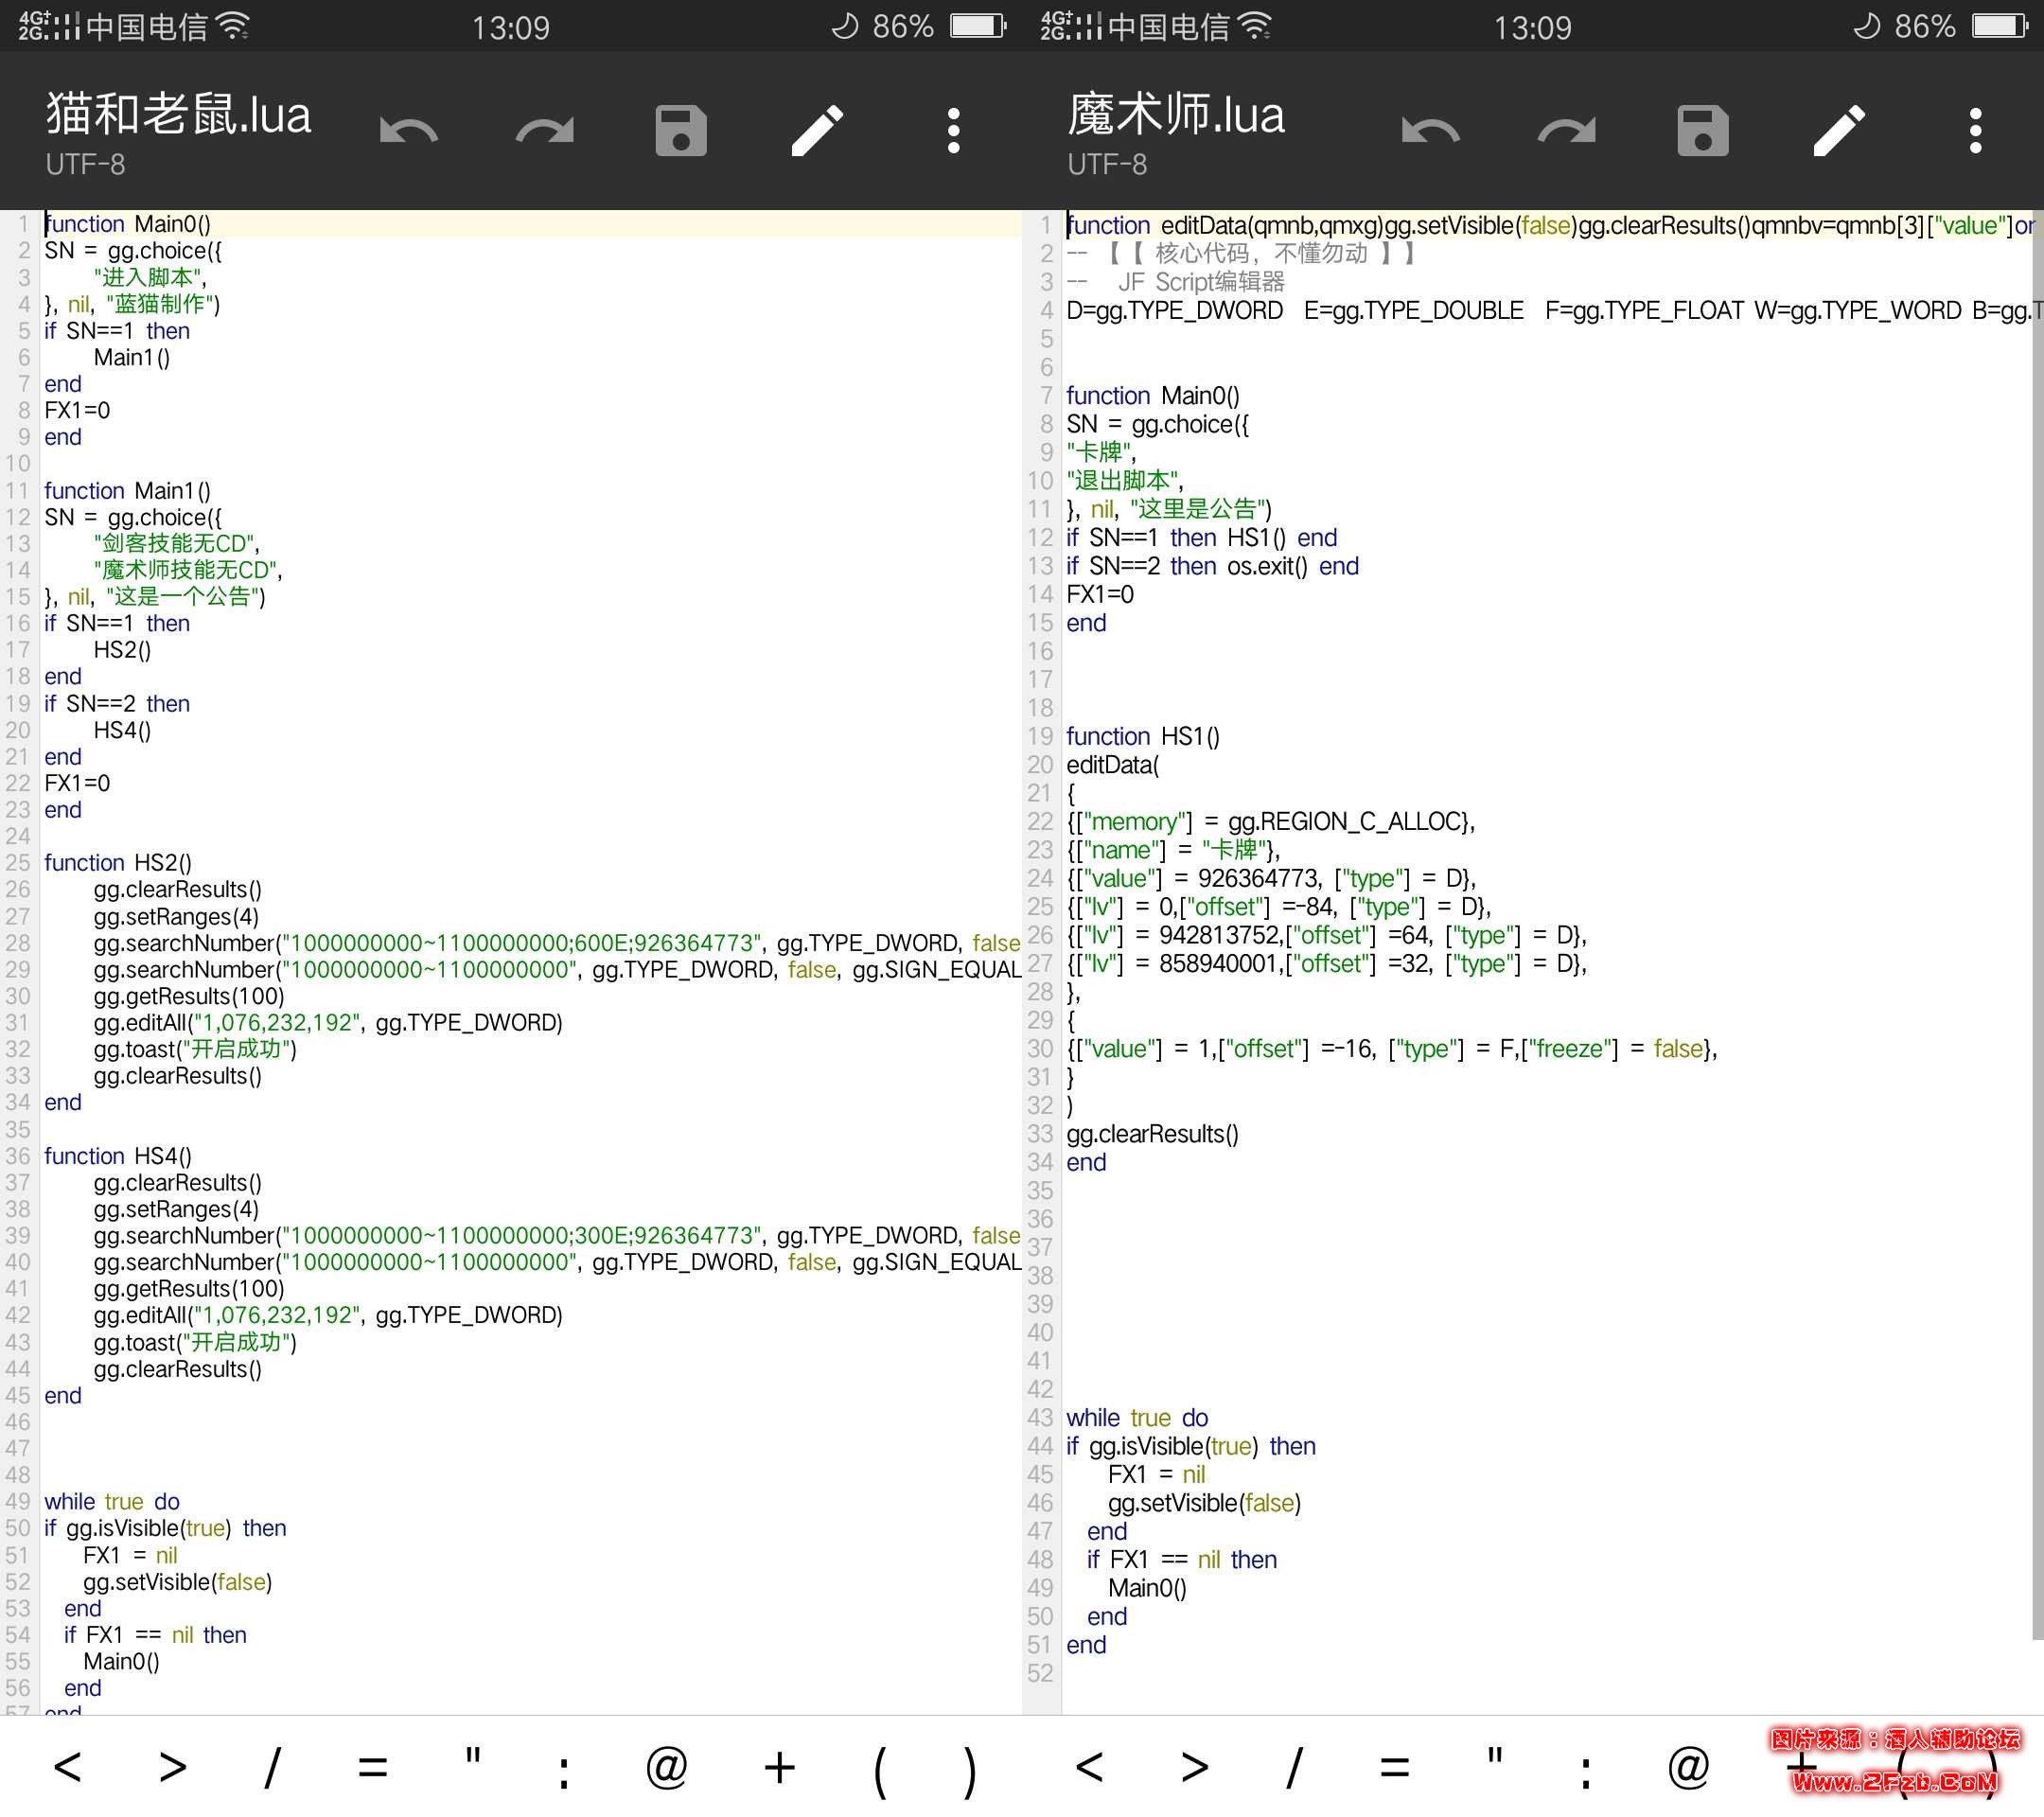
Task: Tap Main0() call on line 49 of right editor
Action: click(1147, 1588)
